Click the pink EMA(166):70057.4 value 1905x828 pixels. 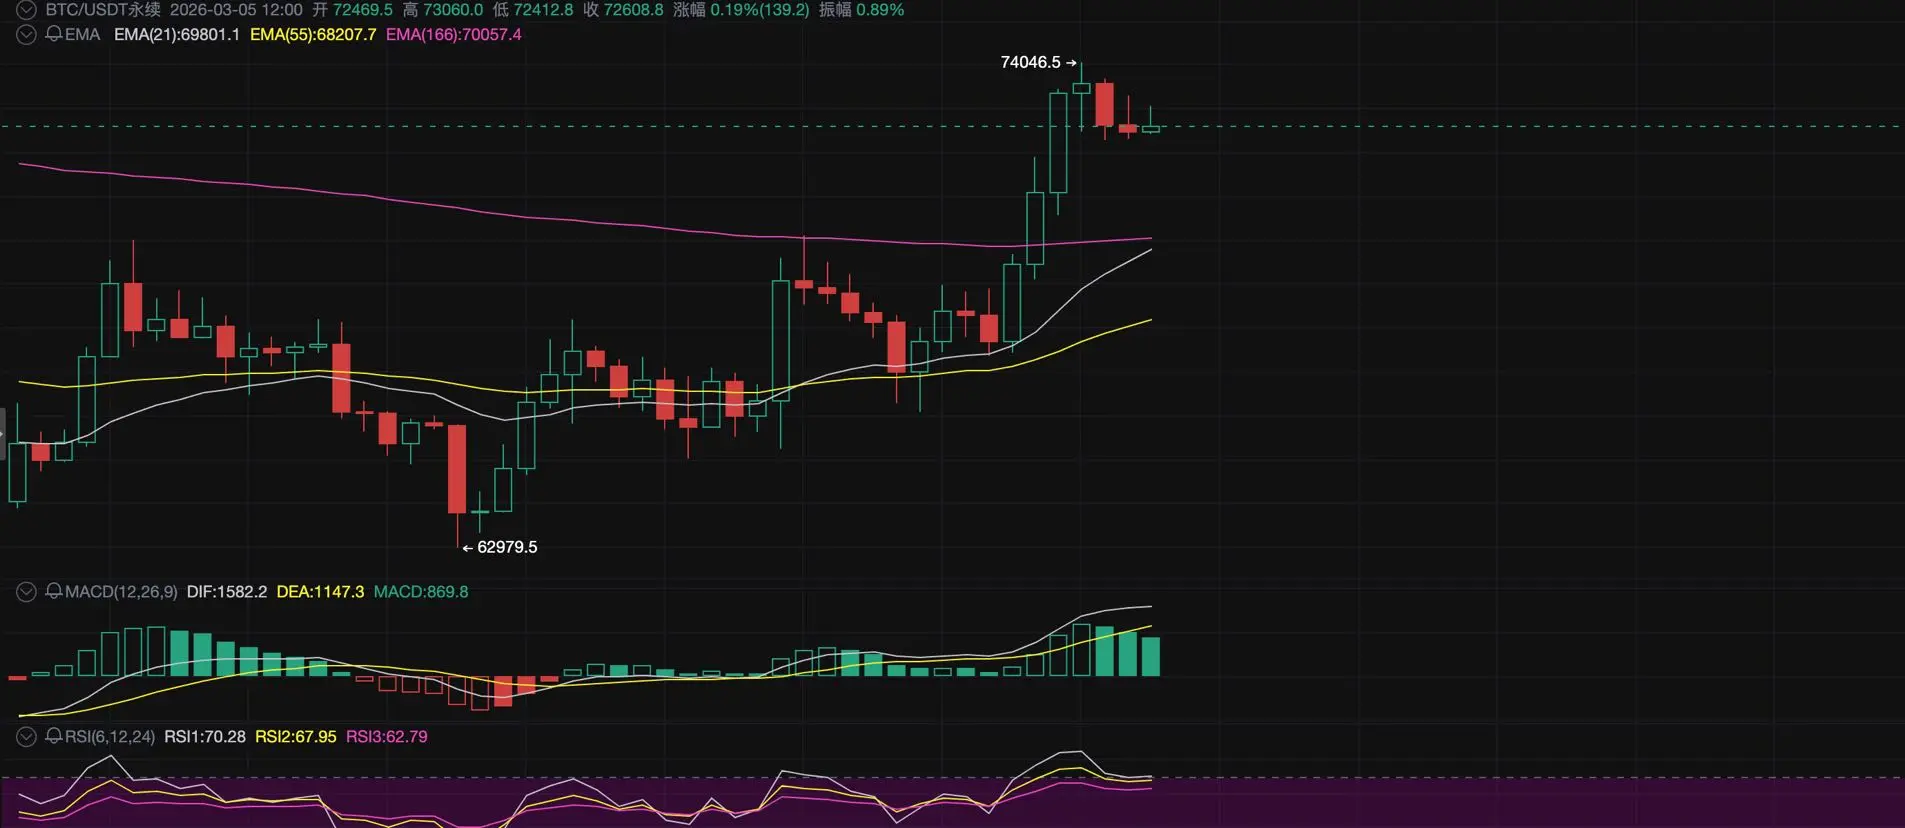click(454, 34)
